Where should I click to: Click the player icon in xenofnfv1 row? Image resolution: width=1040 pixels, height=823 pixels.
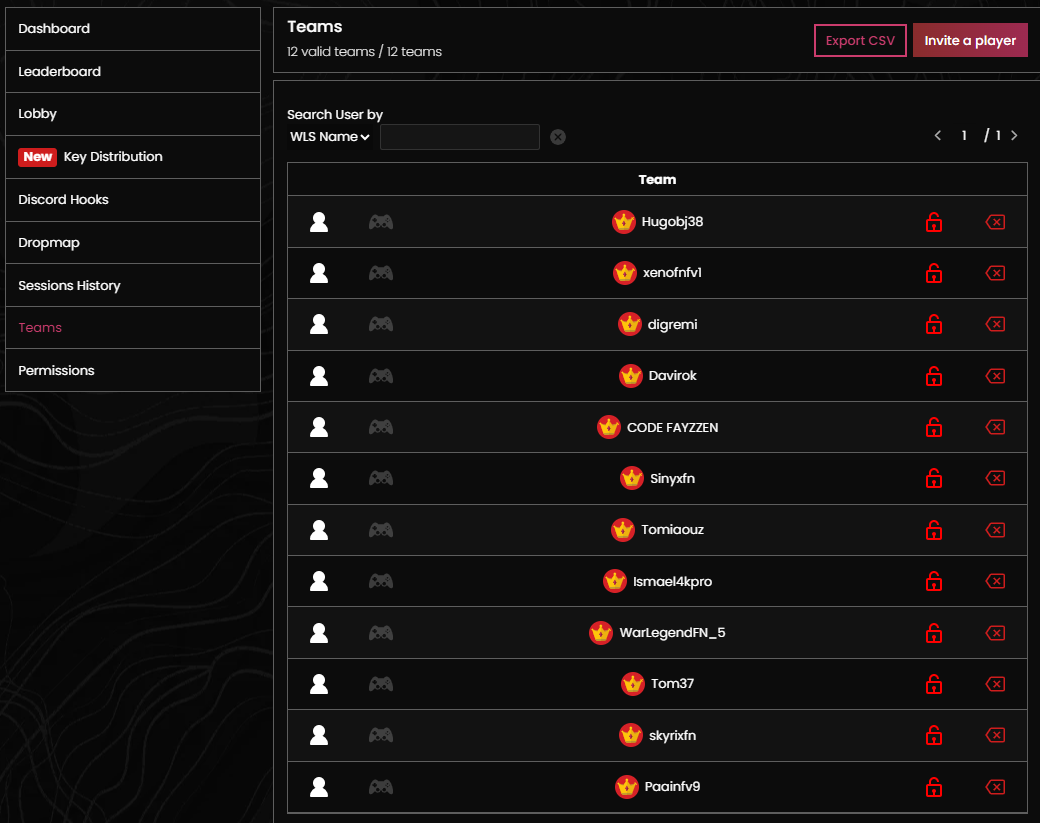pyautogui.click(x=319, y=273)
